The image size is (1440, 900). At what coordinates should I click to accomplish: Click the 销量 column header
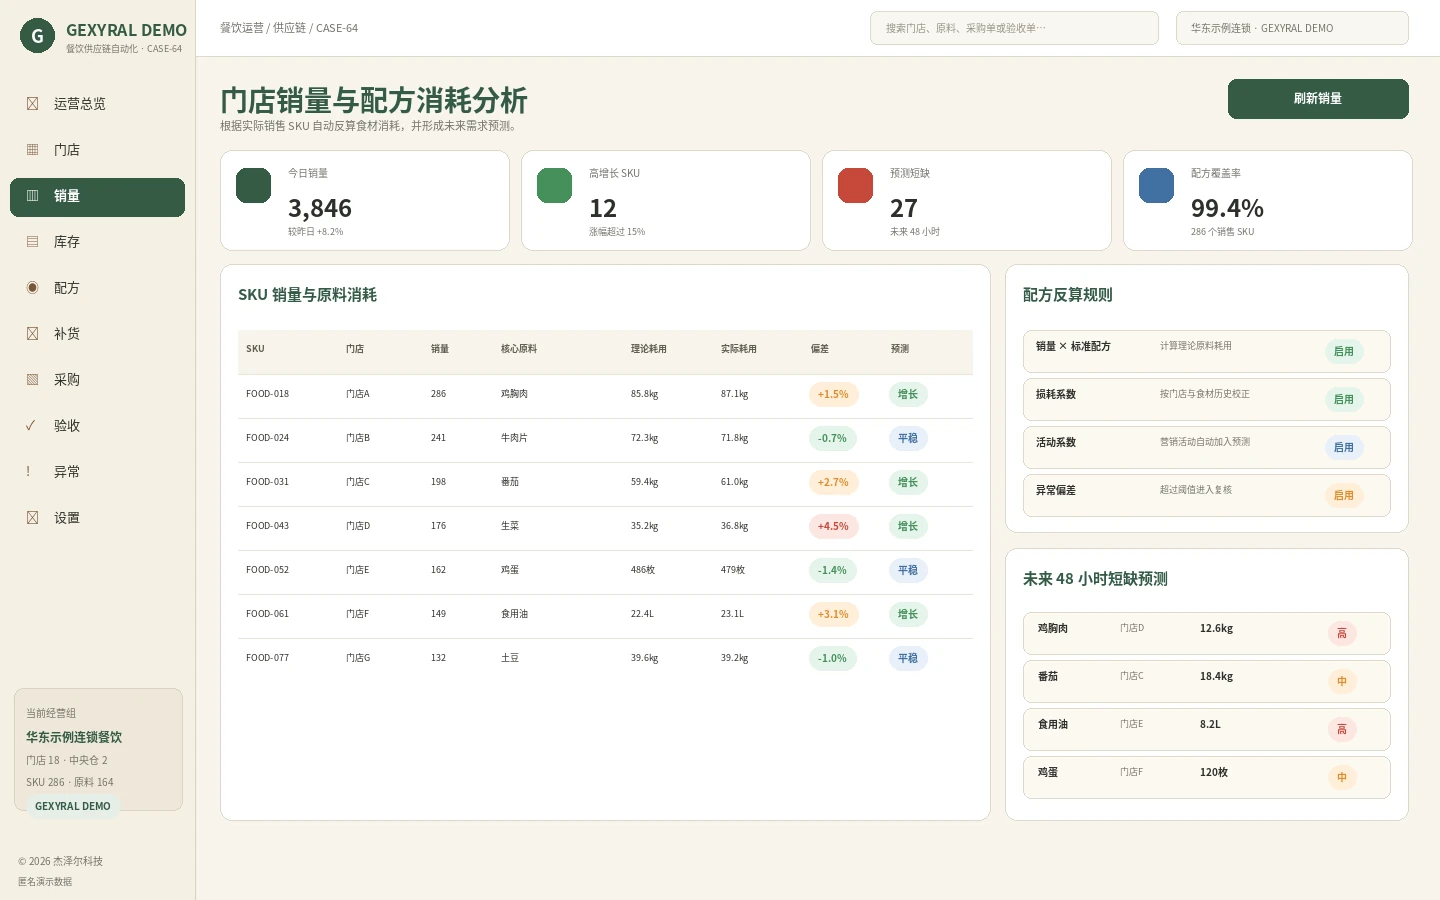click(x=440, y=349)
